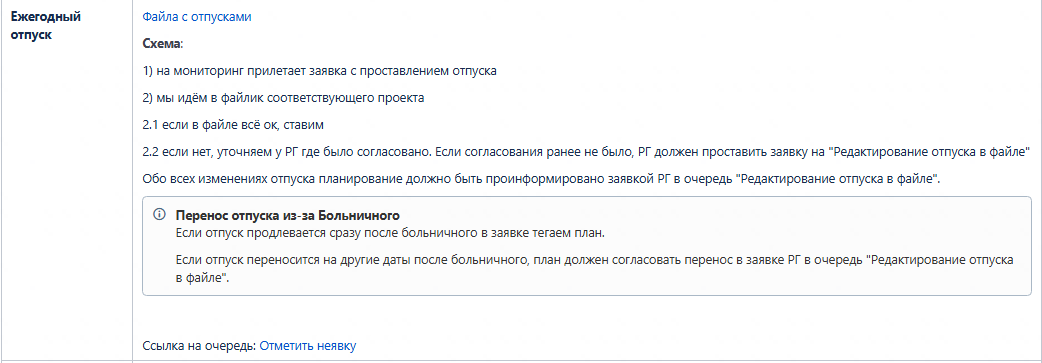Click the bold "Схема" heading
Image resolution: width=1042 pixels, height=363 pixels.
(161, 44)
